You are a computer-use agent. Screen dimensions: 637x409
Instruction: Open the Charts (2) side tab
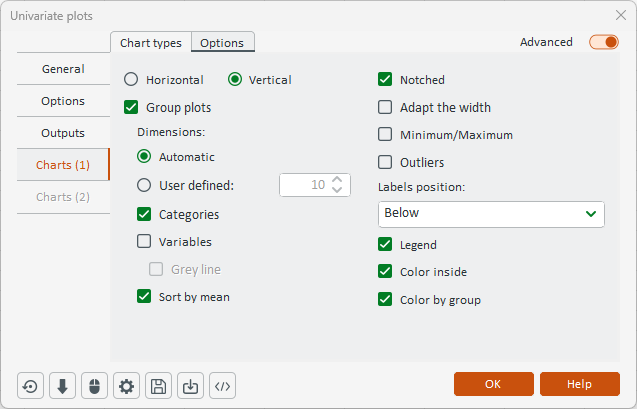63,197
